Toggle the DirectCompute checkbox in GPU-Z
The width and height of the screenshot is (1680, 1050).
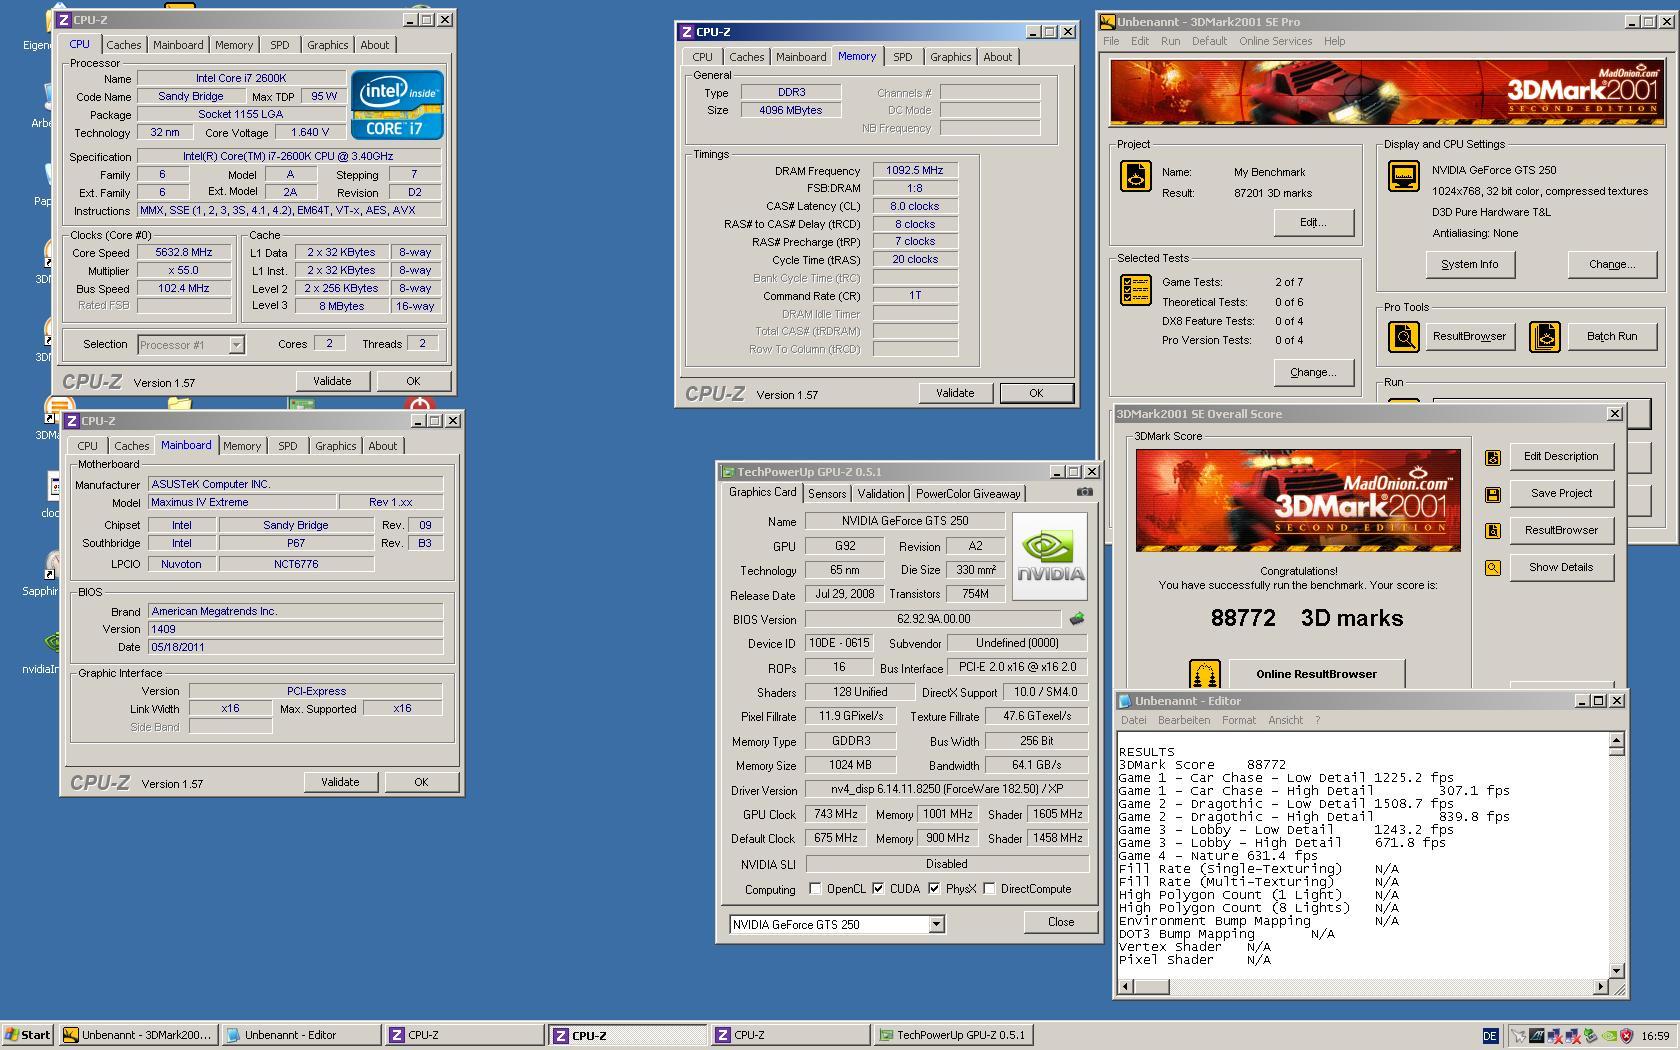[x=989, y=889]
